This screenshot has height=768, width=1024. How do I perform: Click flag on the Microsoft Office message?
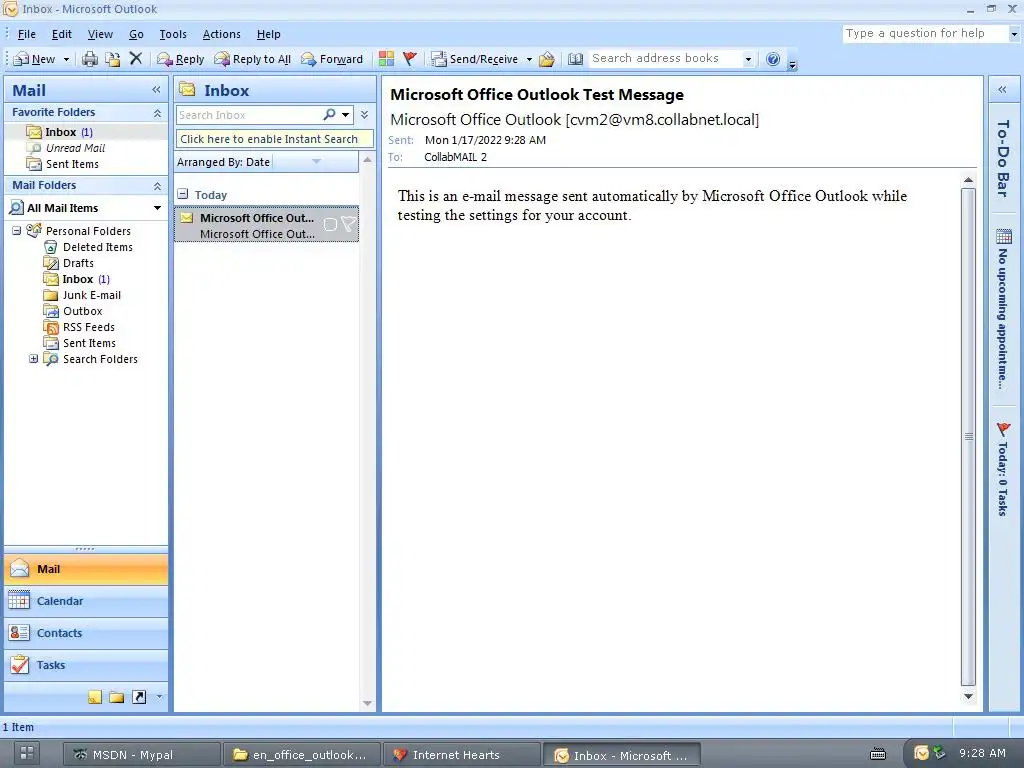(x=349, y=225)
